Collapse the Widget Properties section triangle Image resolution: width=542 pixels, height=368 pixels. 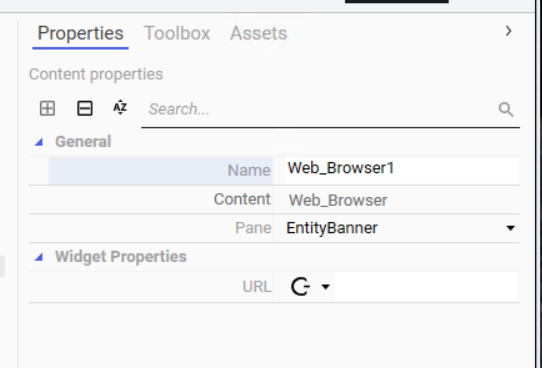pyautogui.click(x=39, y=257)
